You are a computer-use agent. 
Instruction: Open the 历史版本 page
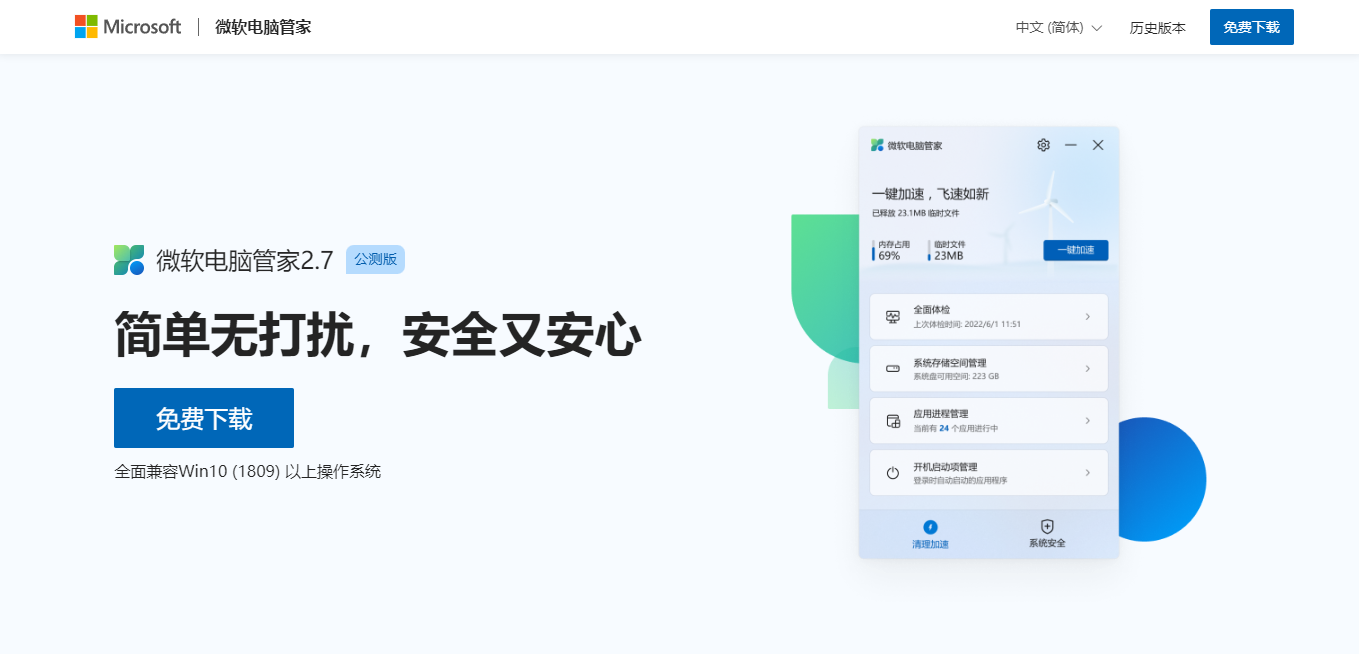[1157, 27]
